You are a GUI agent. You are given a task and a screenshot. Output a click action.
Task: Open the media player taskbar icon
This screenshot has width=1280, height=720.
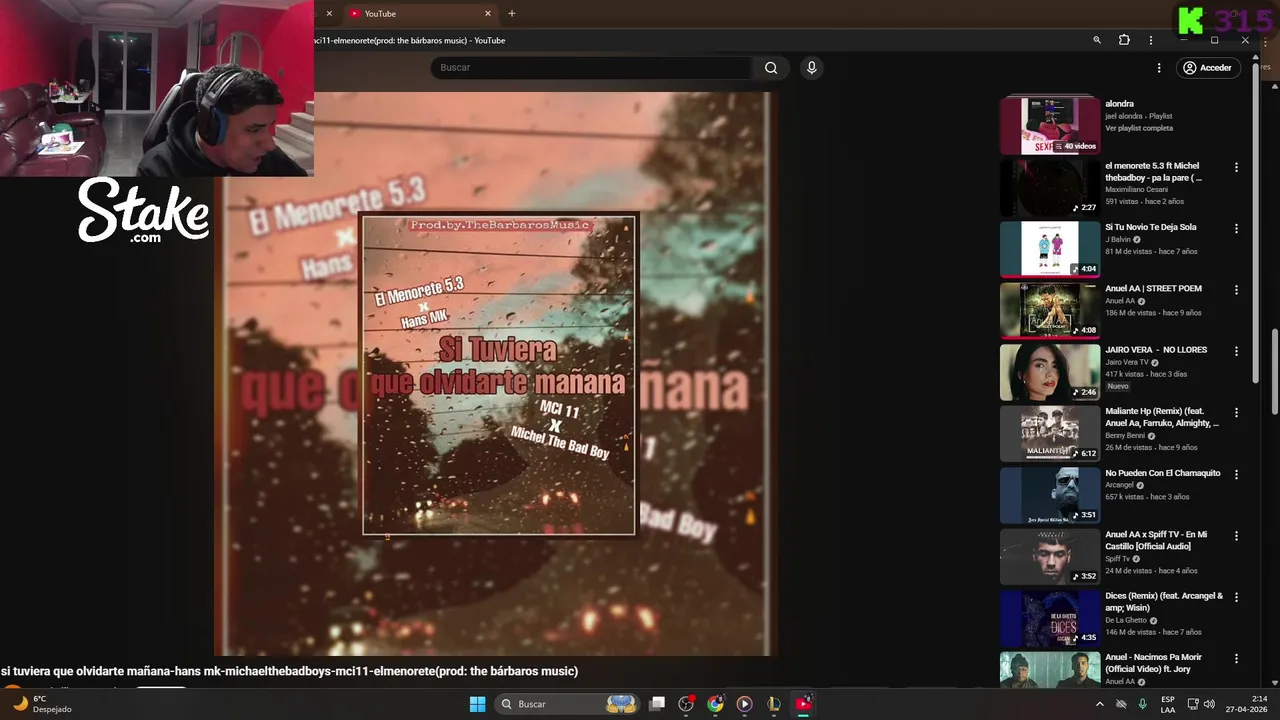[744, 704]
